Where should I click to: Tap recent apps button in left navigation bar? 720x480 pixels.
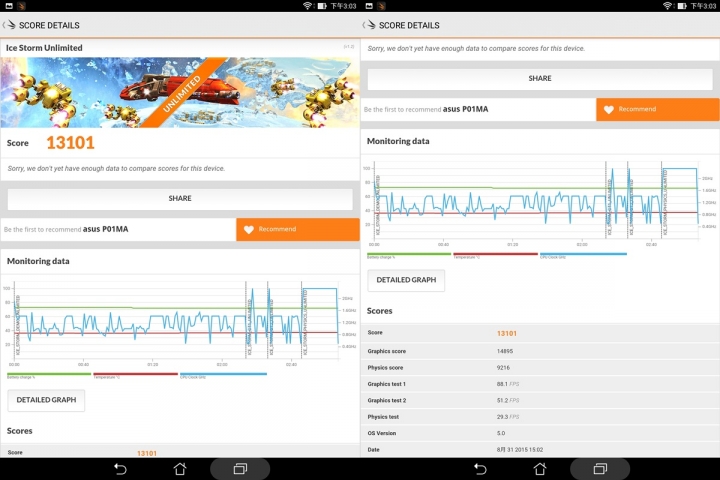(240, 469)
